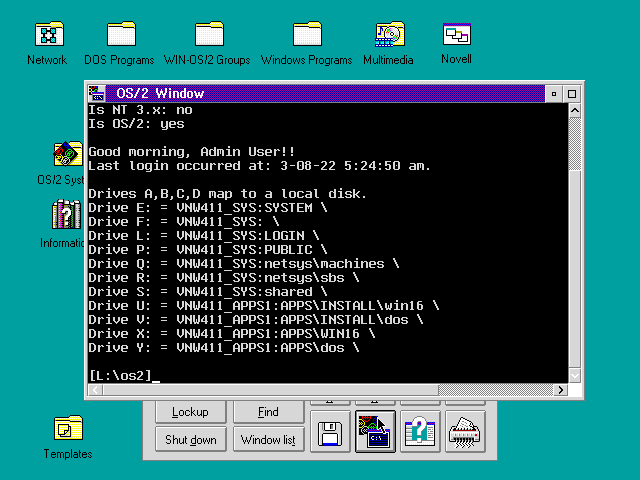Open drawer above floppy drive icon
The image size is (640, 480).
point(330,402)
